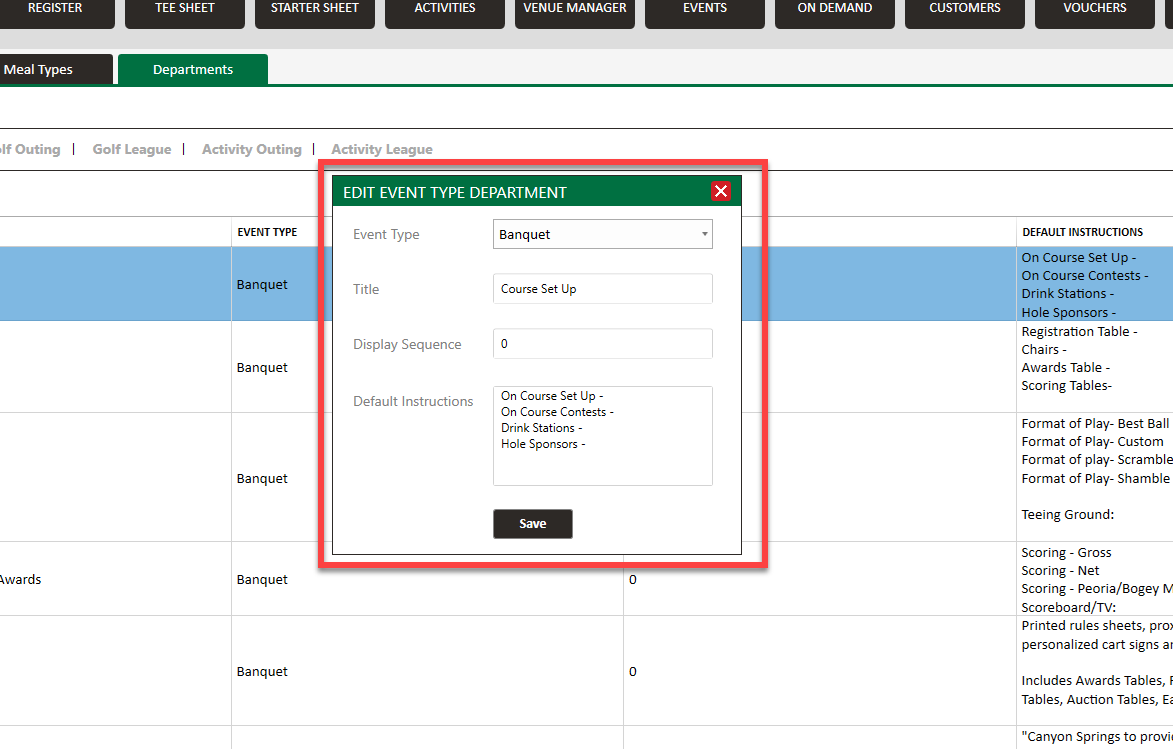Viewport: 1173px width, 749px height.
Task: Select the Events menu item
Action: tap(705, 10)
